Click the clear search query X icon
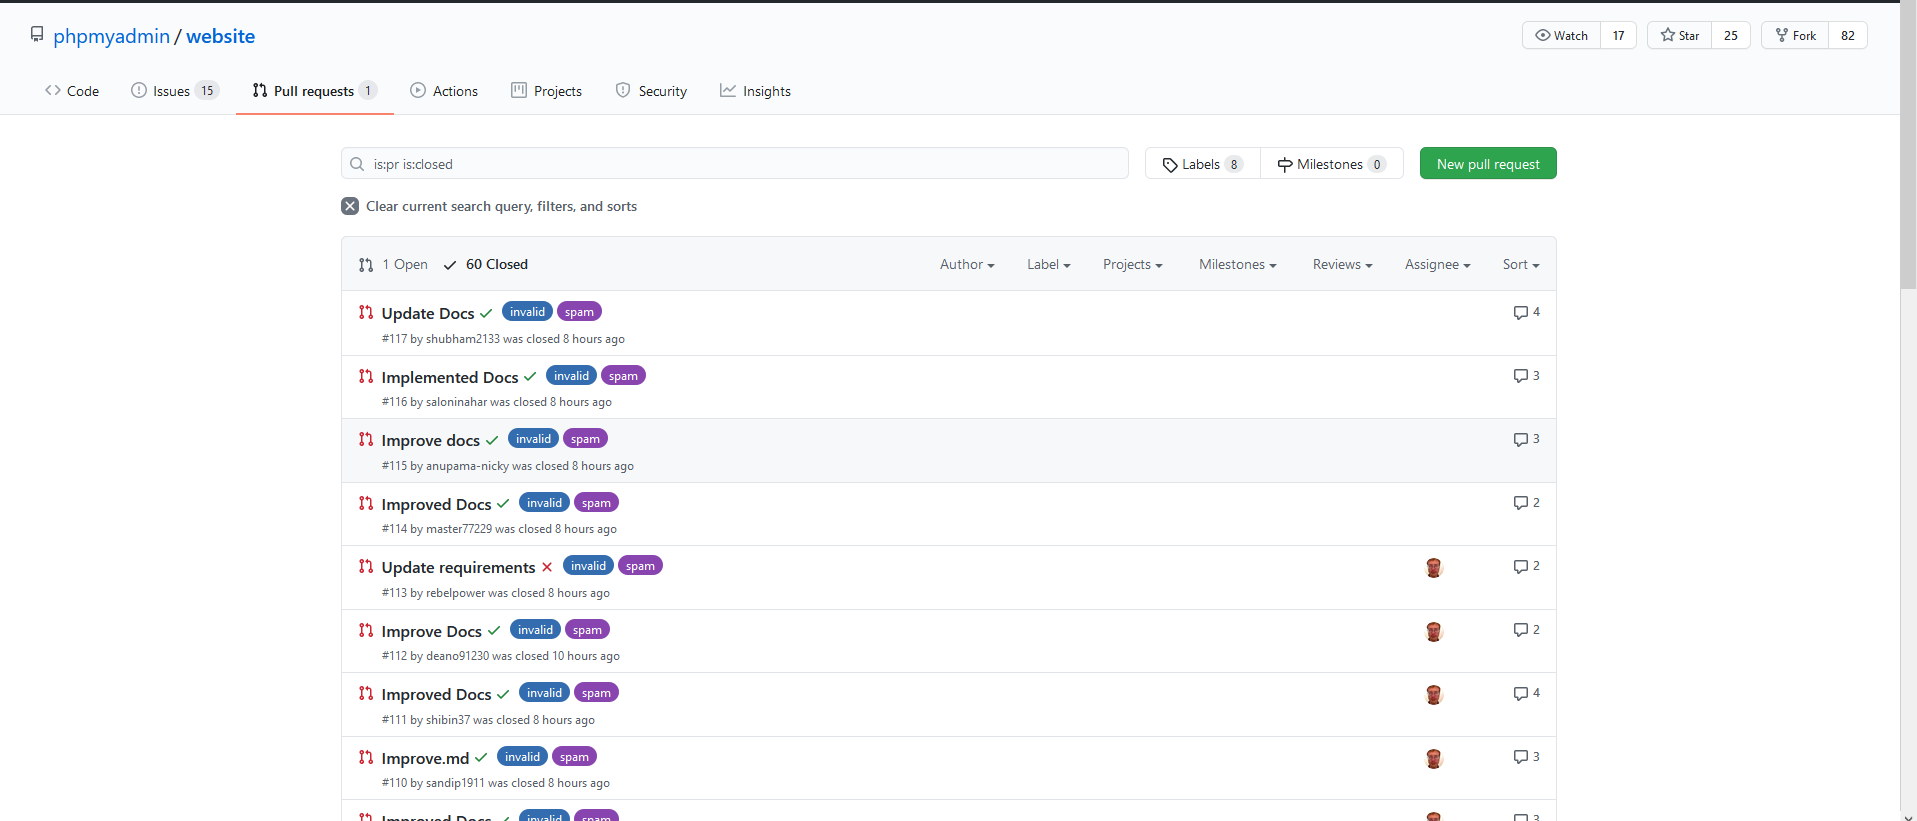1917x821 pixels. click(x=350, y=206)
